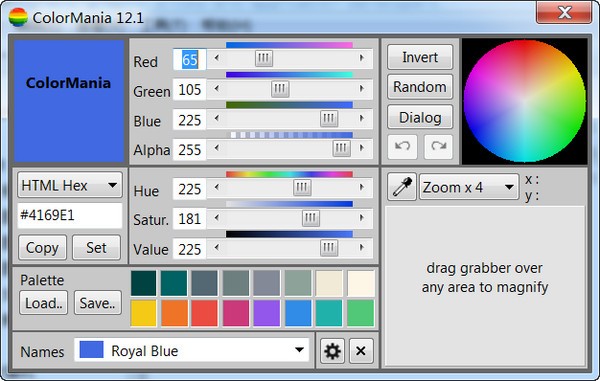Click the Invert button
Screen dimensions: 600x381
click(420, 57)
